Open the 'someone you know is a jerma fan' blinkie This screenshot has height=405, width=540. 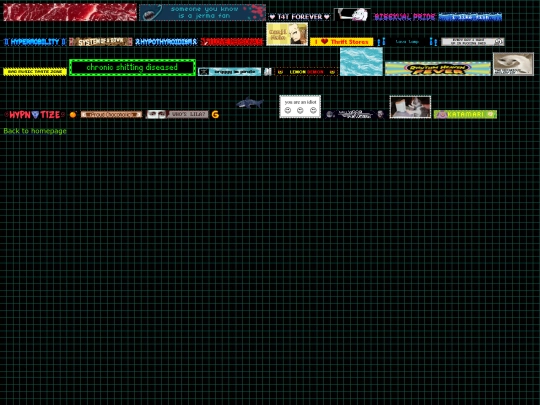tap(202, 12)
